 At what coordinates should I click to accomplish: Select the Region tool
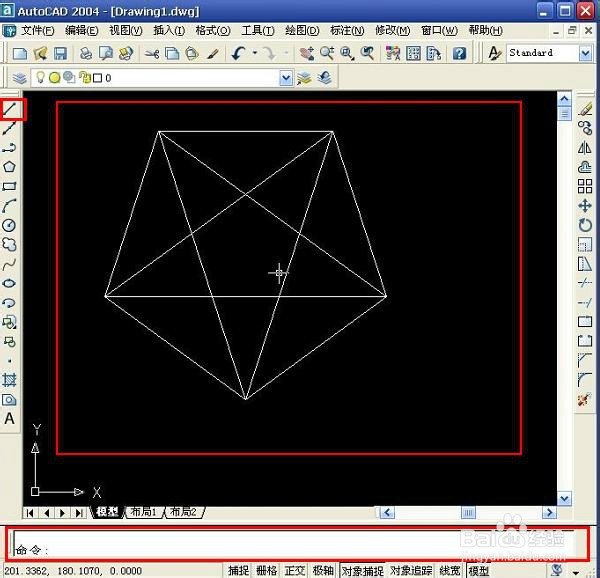click(10, 400)
